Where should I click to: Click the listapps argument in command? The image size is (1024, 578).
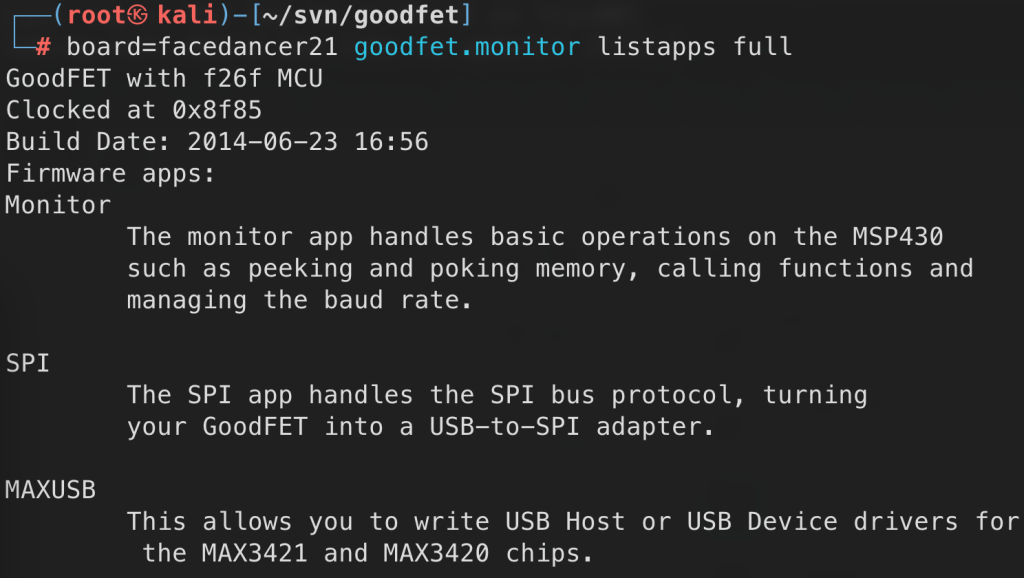coord(656,46)
